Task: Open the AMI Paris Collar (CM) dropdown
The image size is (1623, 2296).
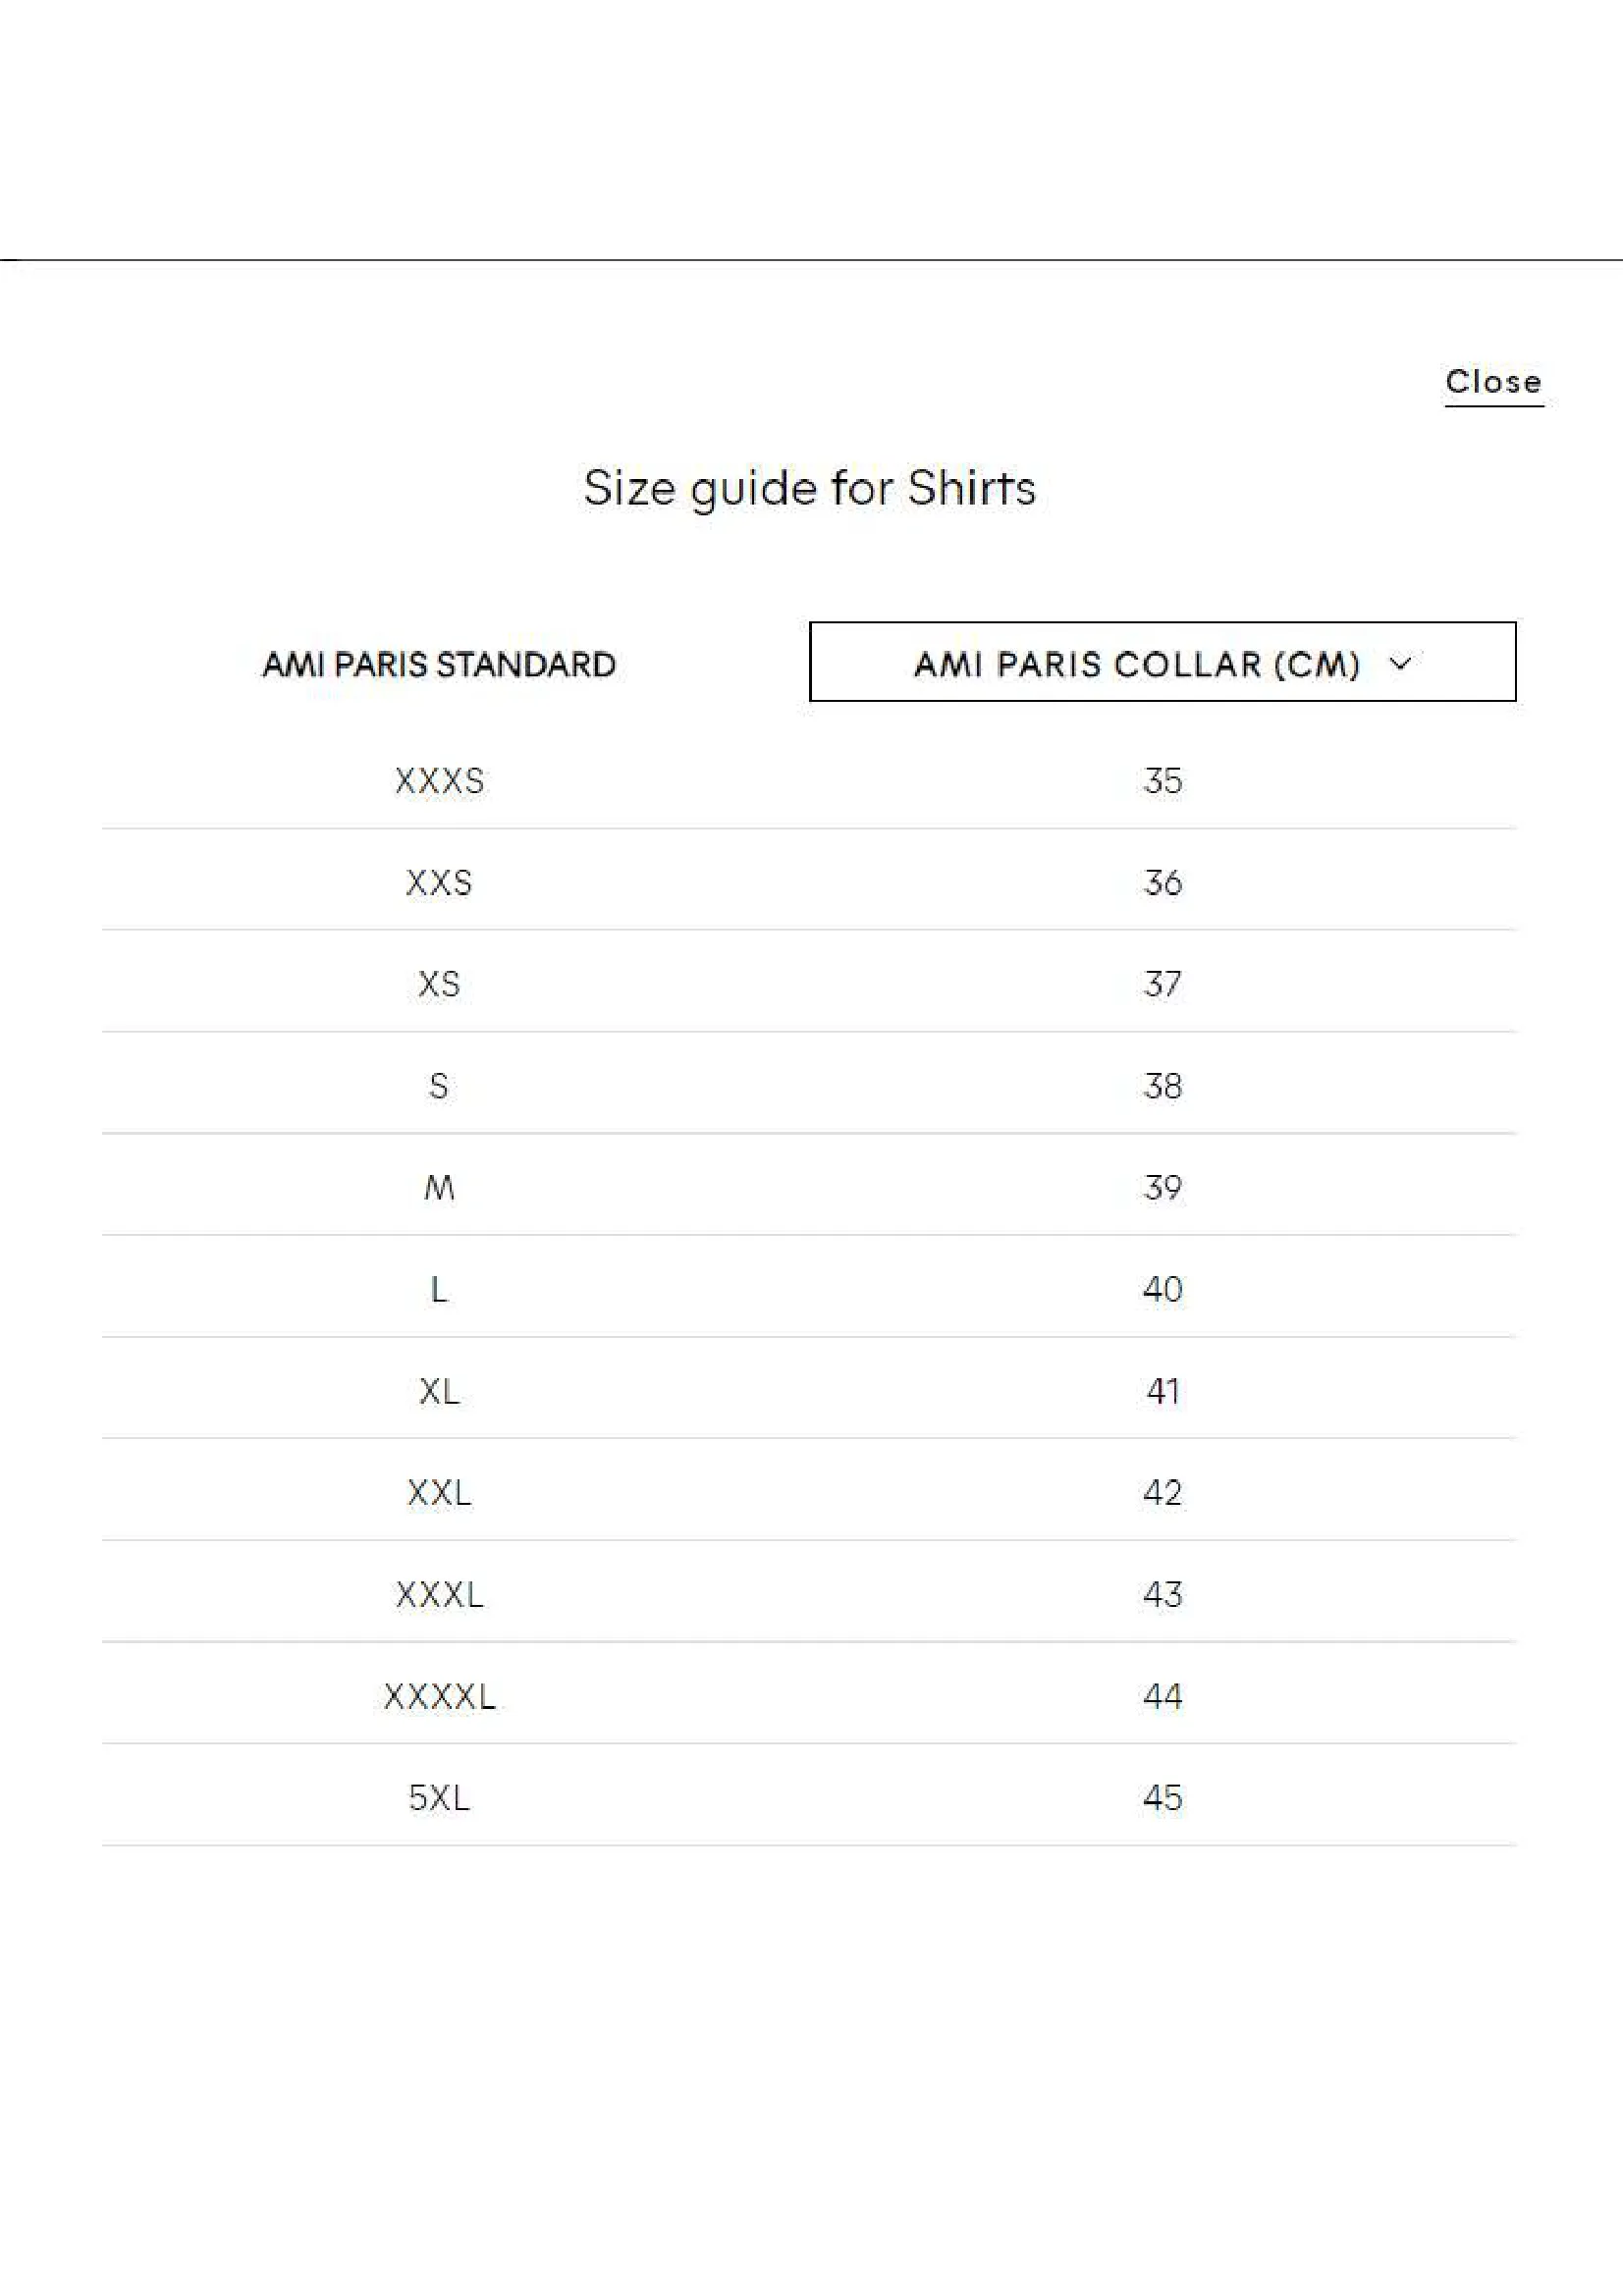Action: pyautogui.click(x=1162, y=662)
